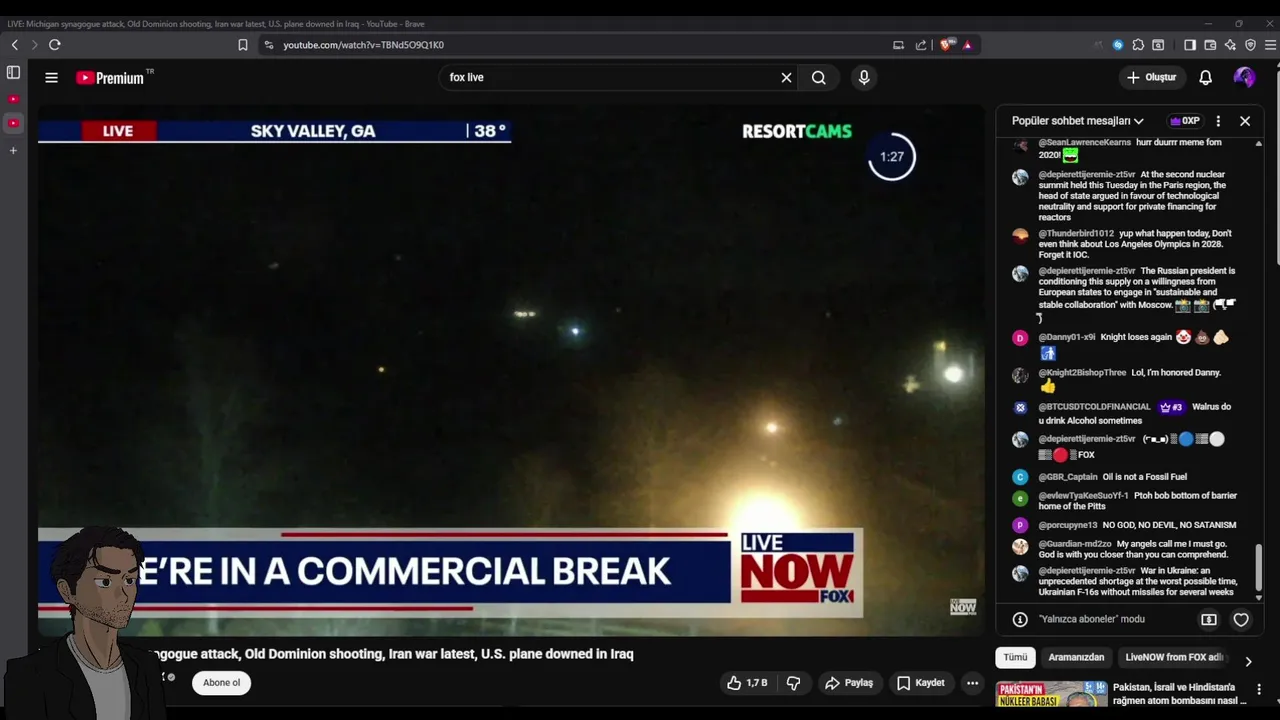Screen dimensions: 1280x720
Task: Show more filter chips with arrow
Action: point(1248,661)
